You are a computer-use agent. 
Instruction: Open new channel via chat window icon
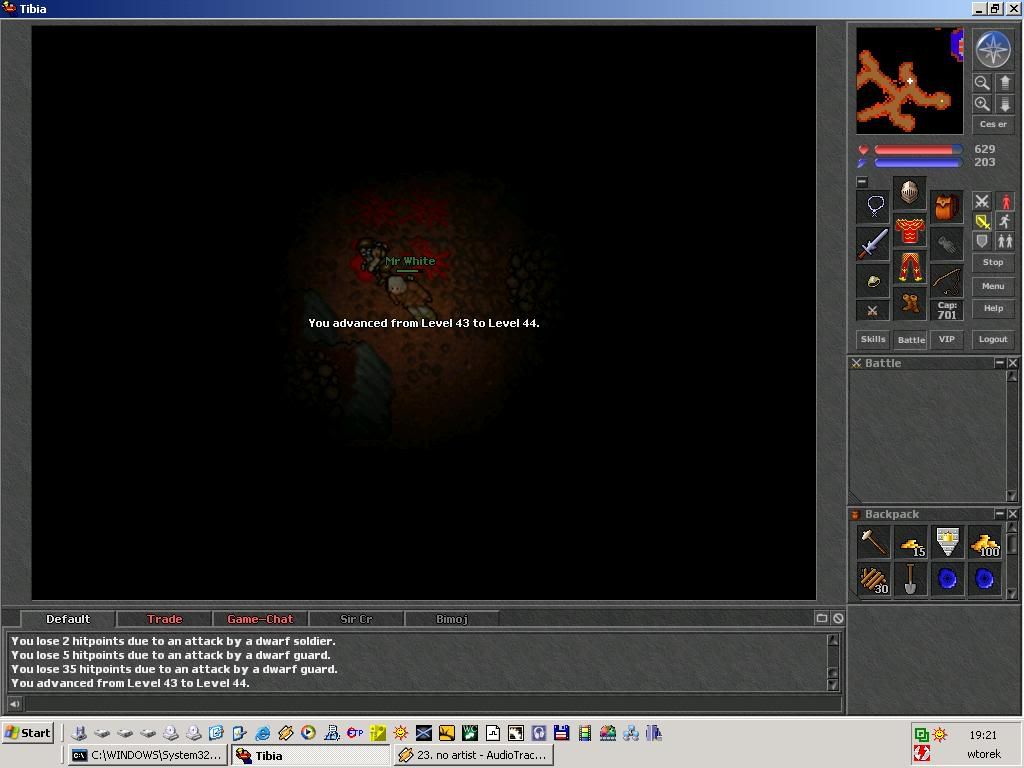point(822,618)
